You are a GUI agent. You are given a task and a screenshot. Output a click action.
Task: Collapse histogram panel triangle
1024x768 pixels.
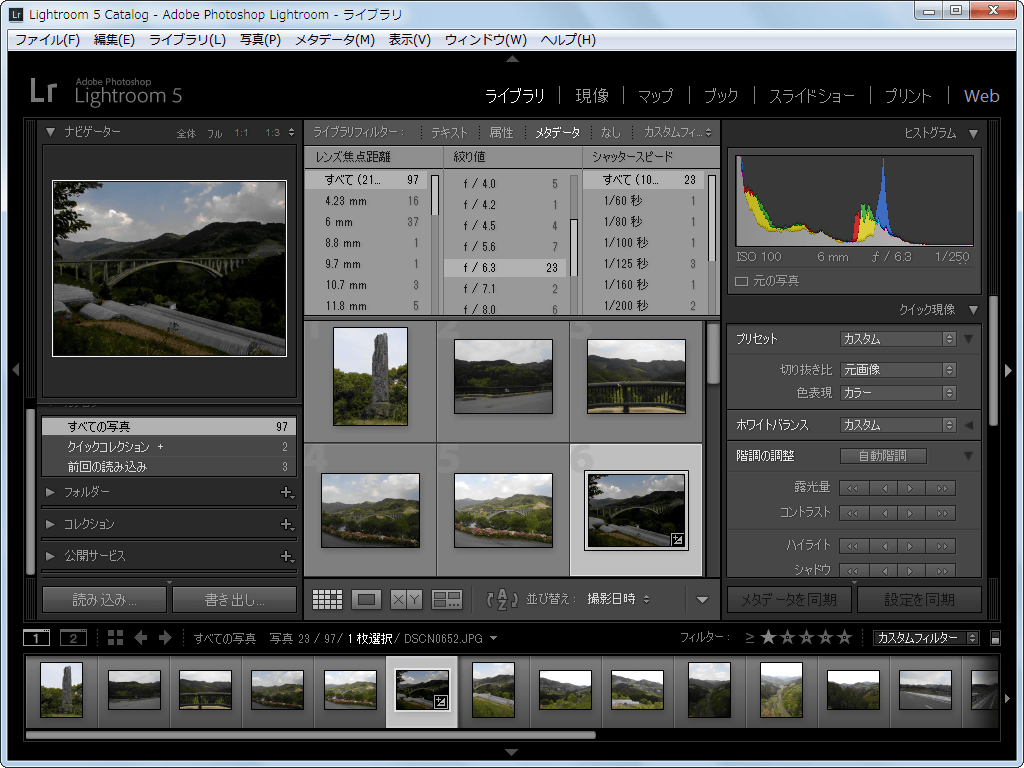click(x=974, y=134)
